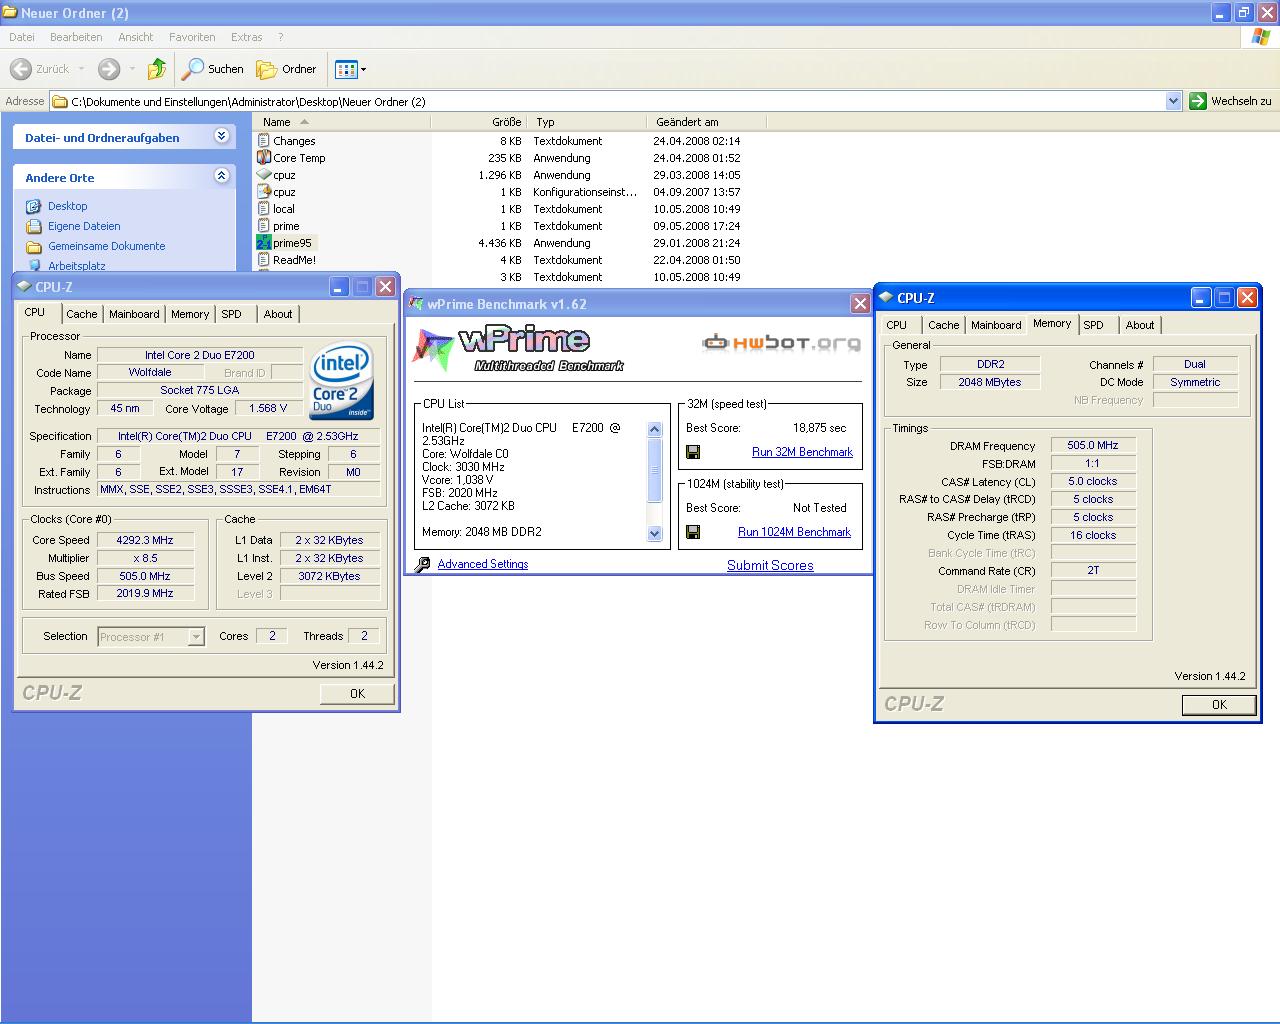Go up one folder level icon
This screenshot has width=1280, height=1024.
[x=157, y=69]
